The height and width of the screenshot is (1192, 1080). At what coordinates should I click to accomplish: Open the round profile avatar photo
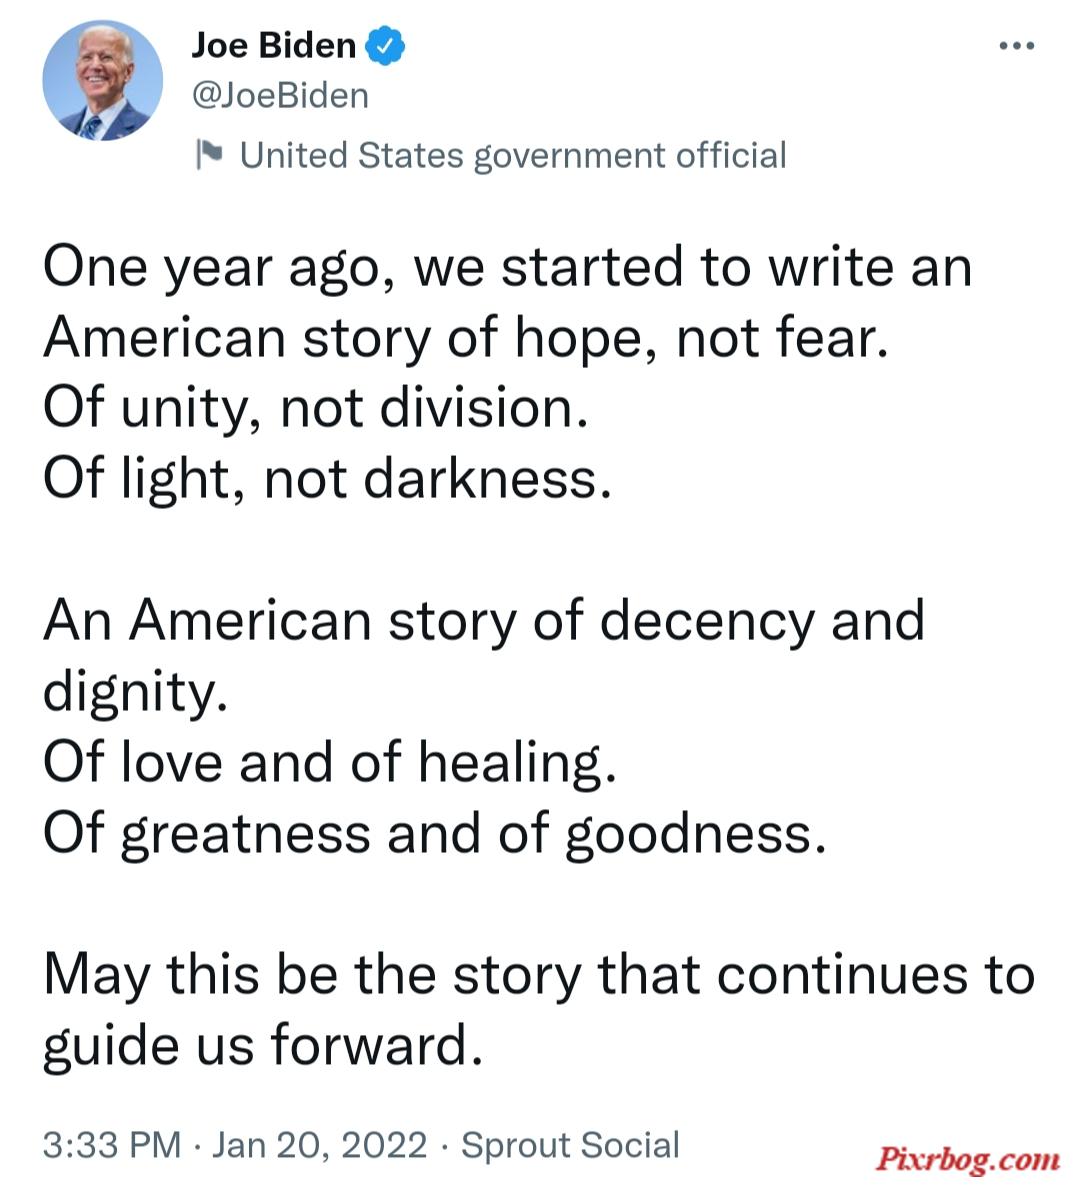pyautogui.click(x=103, y=81)
